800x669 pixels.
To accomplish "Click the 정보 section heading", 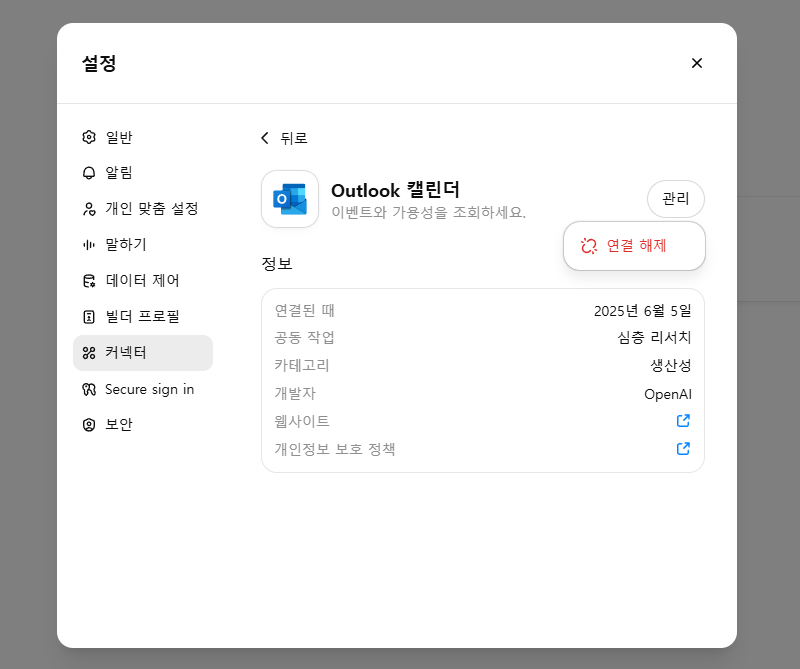I will click(277, 264).
